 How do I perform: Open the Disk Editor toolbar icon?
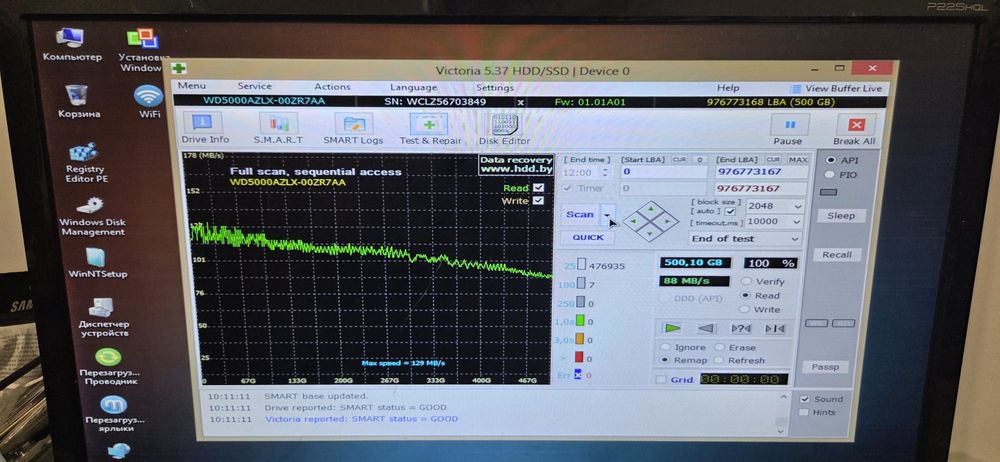[504, 124]
